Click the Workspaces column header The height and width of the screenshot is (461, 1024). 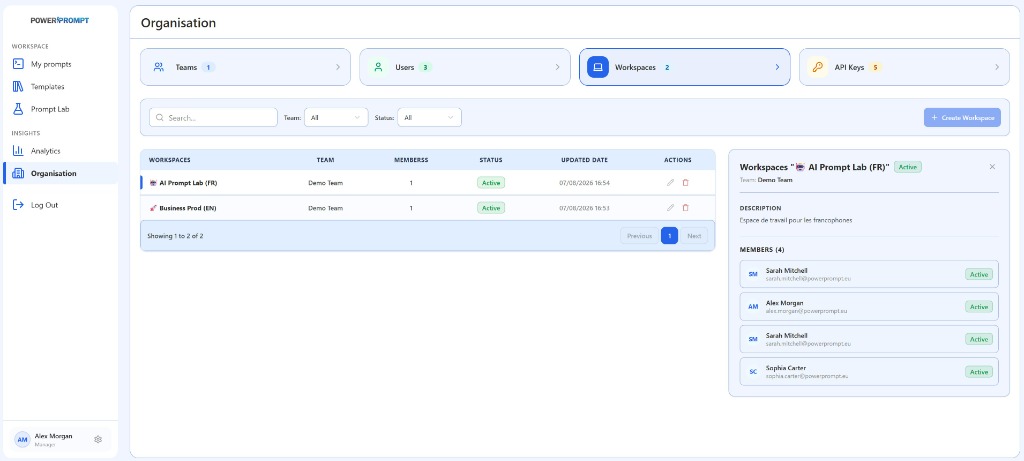(x=170, y=160)
